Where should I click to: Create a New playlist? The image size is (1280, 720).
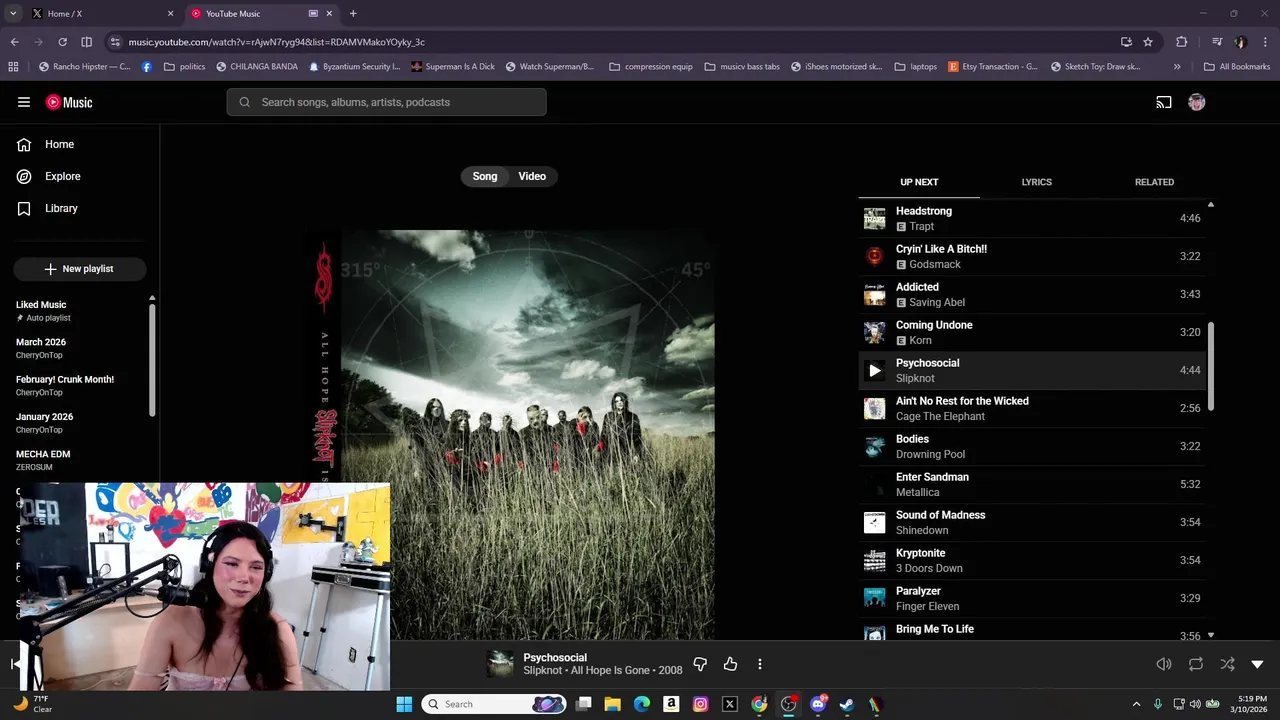click(80, 269)
